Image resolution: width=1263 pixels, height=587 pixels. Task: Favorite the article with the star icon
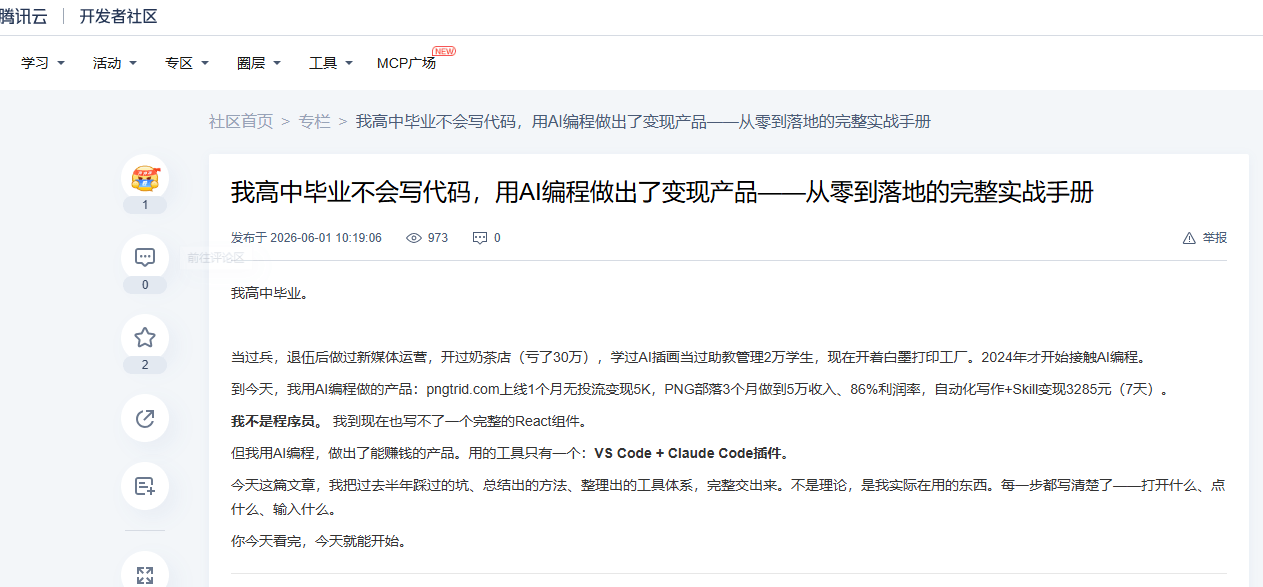pyautogui.click(x=145, y=337)
